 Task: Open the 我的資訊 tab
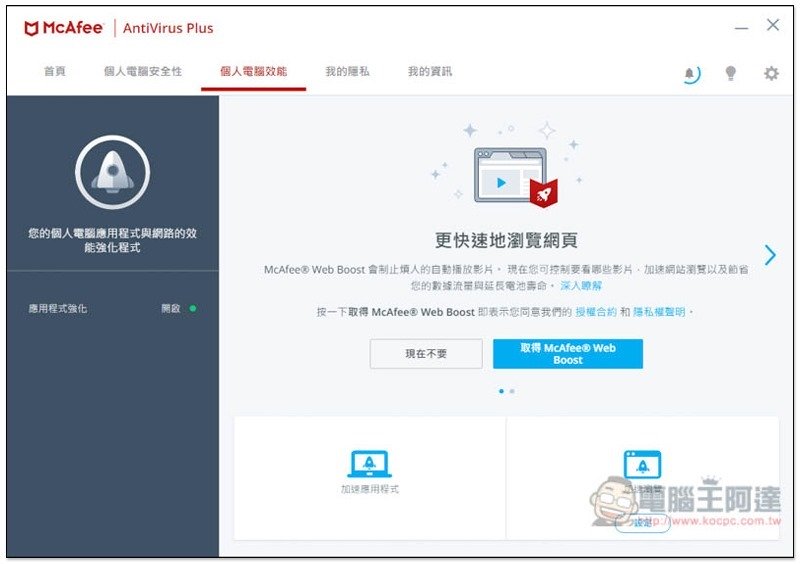430,71
